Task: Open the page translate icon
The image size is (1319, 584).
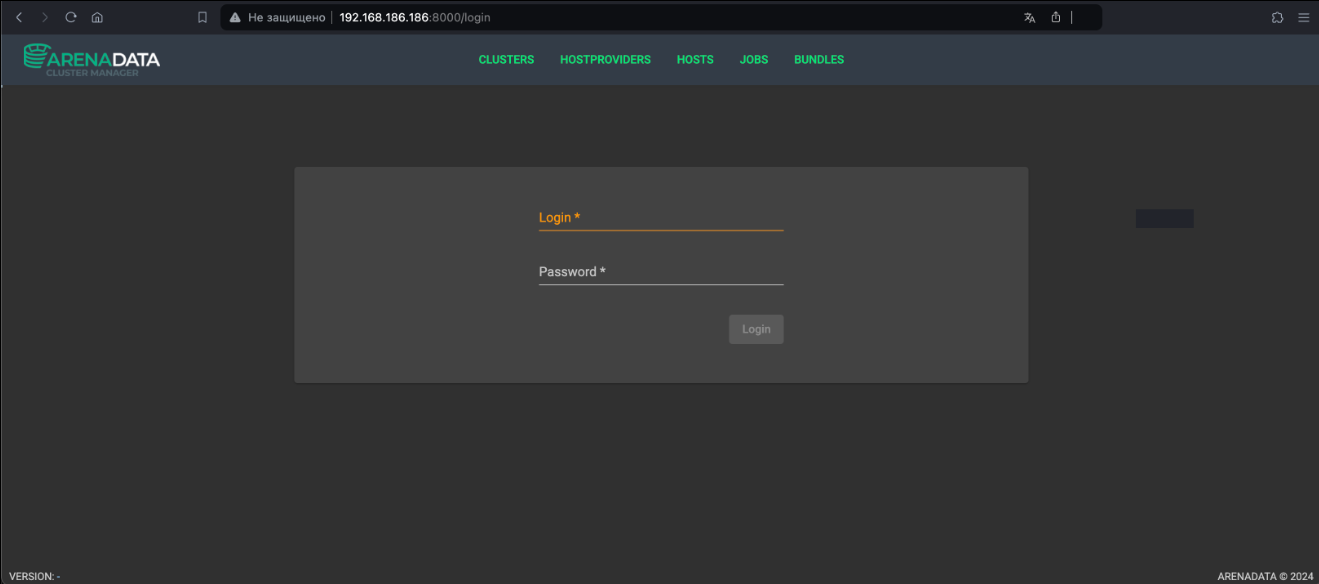Action: (x=1029, y=17)
